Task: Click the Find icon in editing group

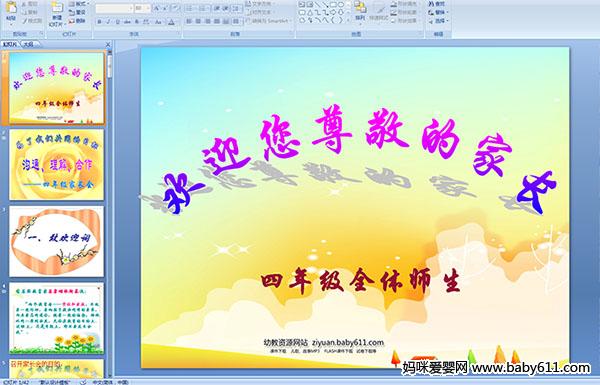Action: [x=436, y=4]
